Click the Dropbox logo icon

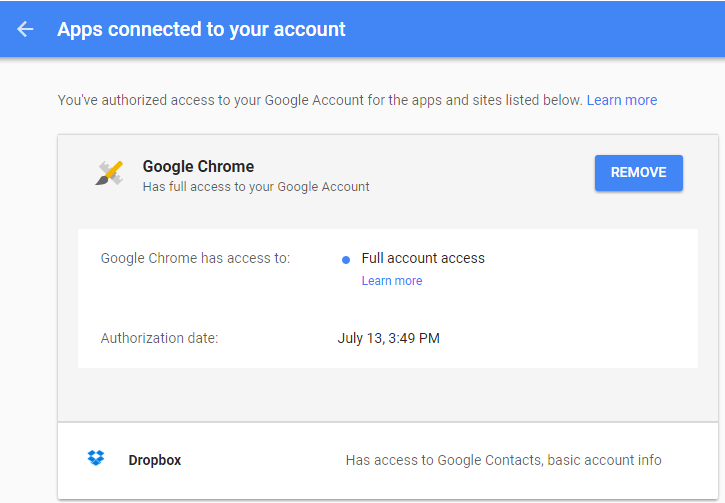(96, 458)
